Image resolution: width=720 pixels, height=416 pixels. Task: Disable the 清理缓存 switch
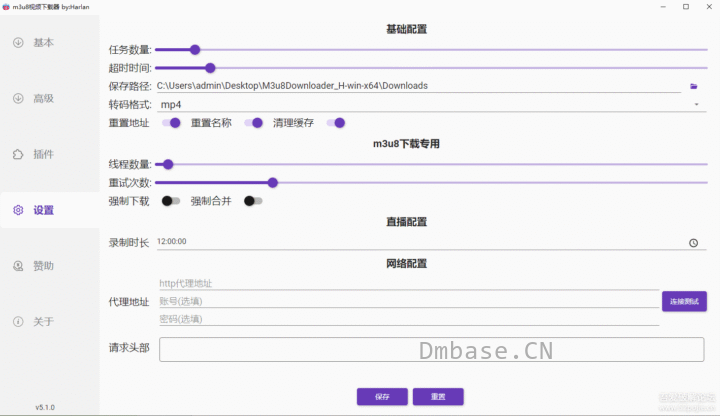[335, 123]
